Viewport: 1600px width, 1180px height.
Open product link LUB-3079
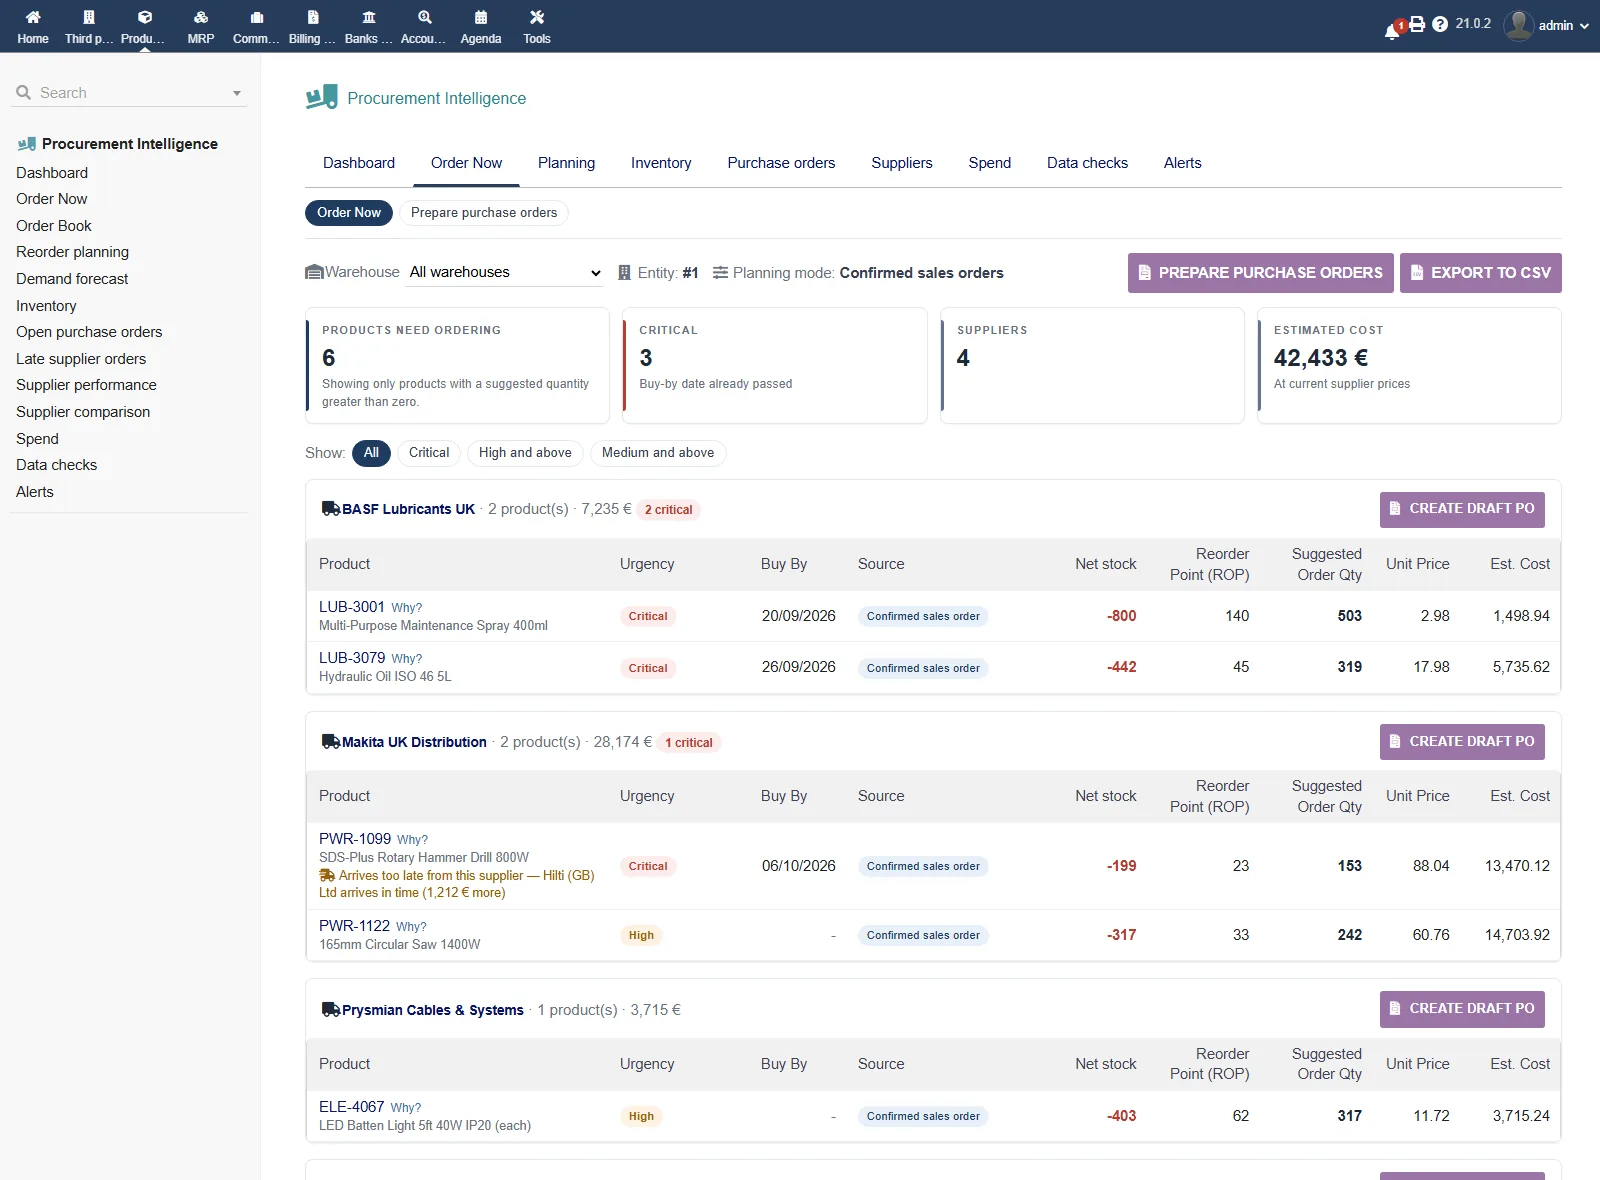[x=352, y=658]
